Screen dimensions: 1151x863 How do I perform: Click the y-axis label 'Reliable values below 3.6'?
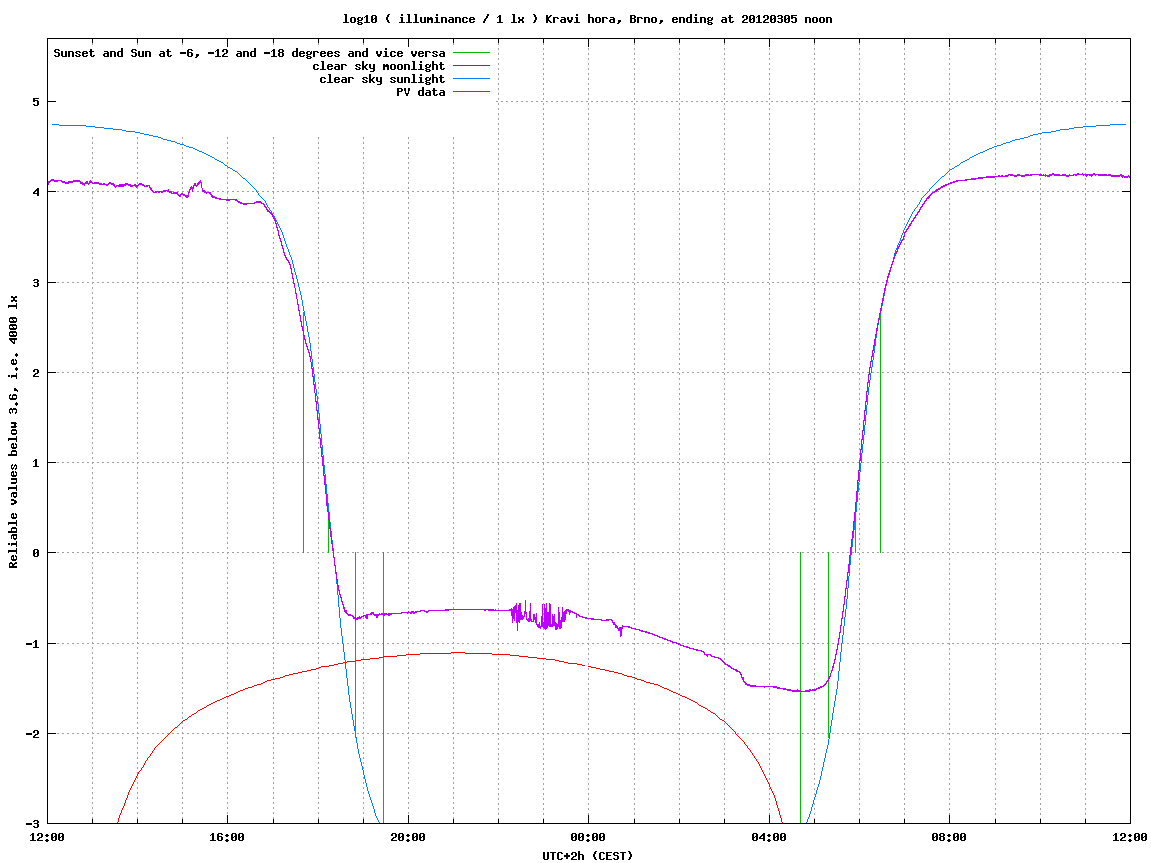coord(13,432)
